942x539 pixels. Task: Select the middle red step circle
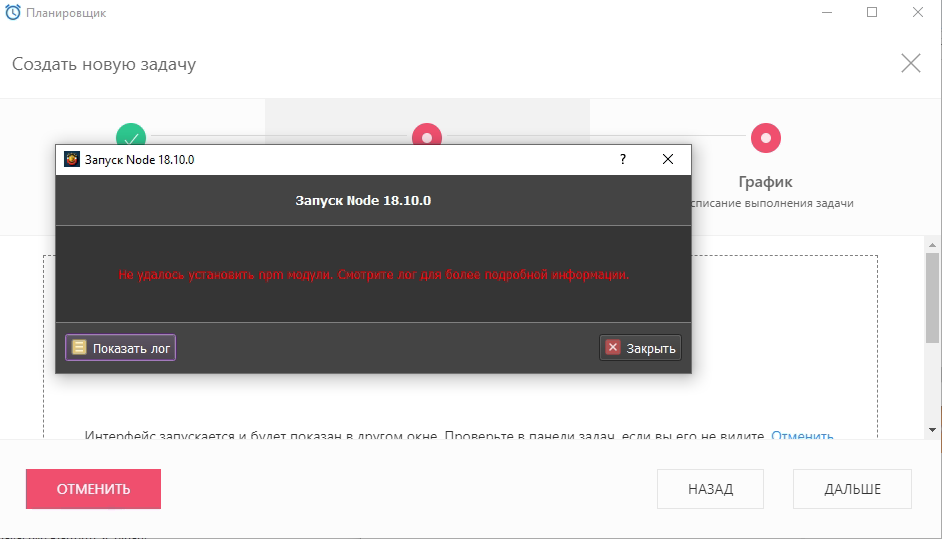427,135
